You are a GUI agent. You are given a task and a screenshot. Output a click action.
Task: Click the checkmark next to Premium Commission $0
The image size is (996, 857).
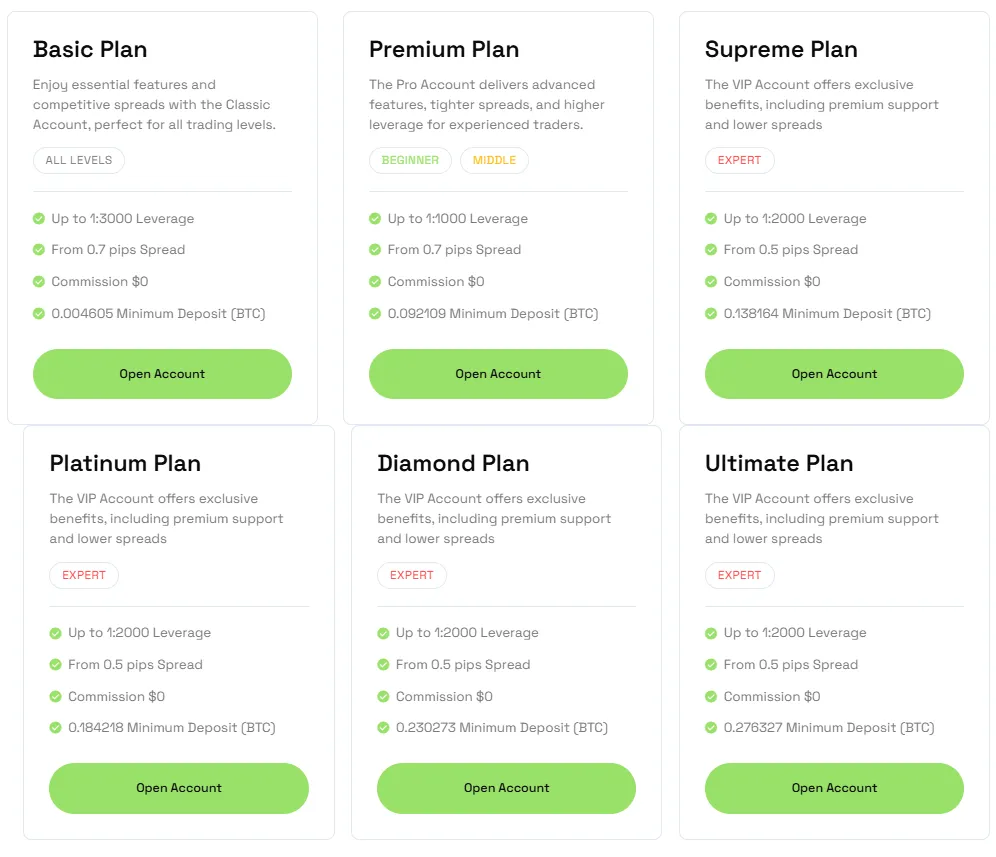click(374, 281)
